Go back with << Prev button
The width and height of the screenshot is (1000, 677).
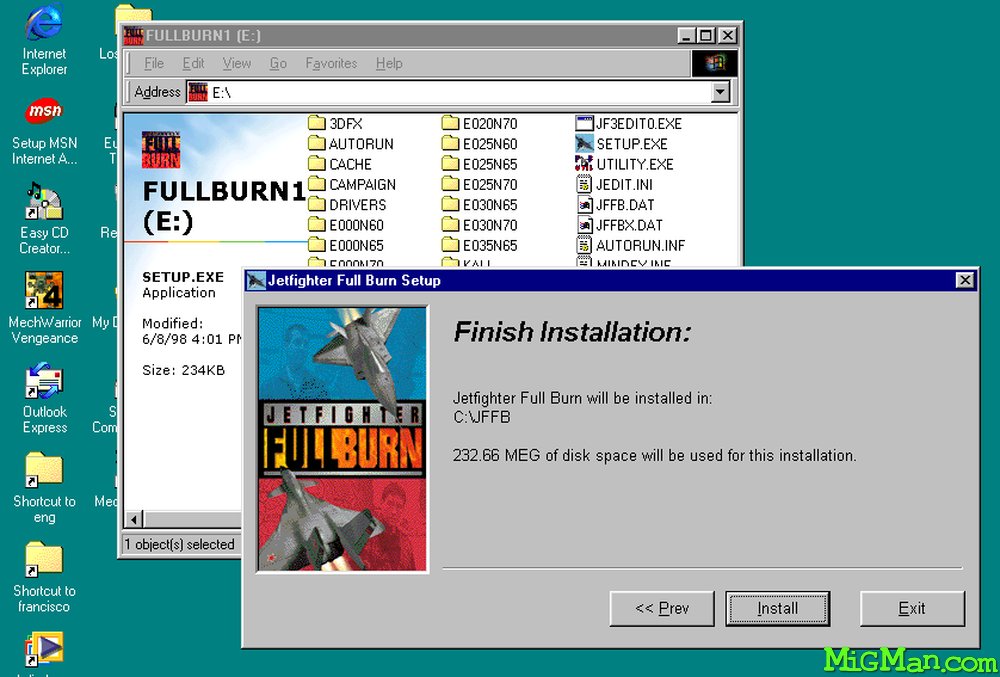[662, 608]
